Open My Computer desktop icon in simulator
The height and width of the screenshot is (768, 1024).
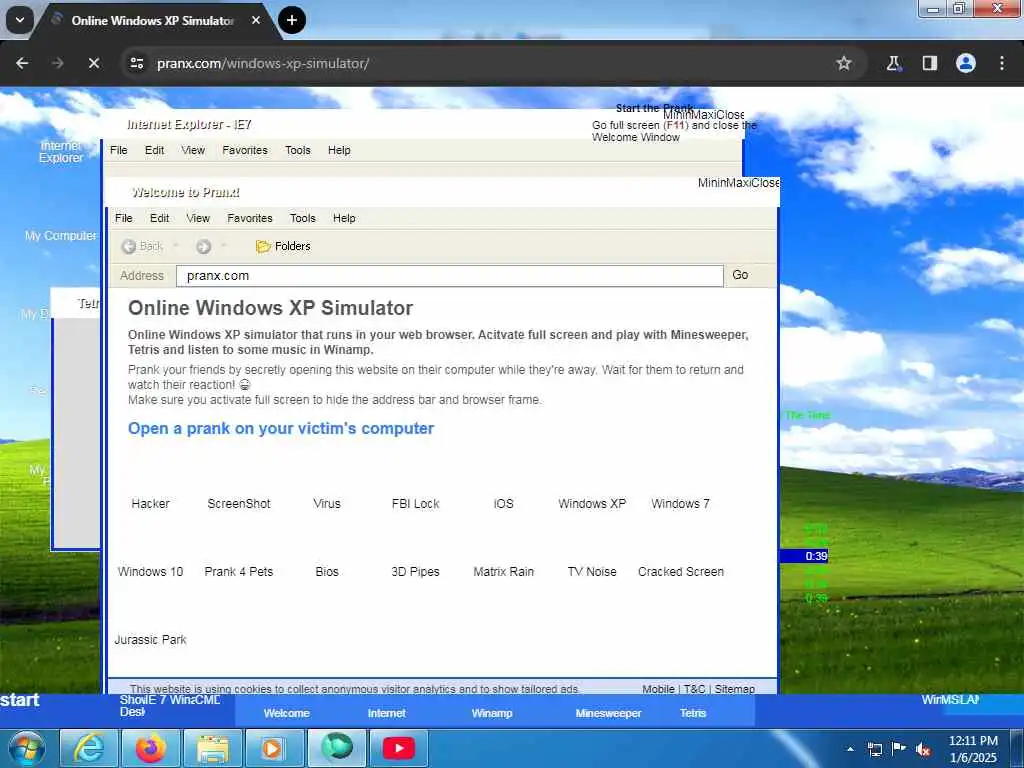click(x=60, y=236)
